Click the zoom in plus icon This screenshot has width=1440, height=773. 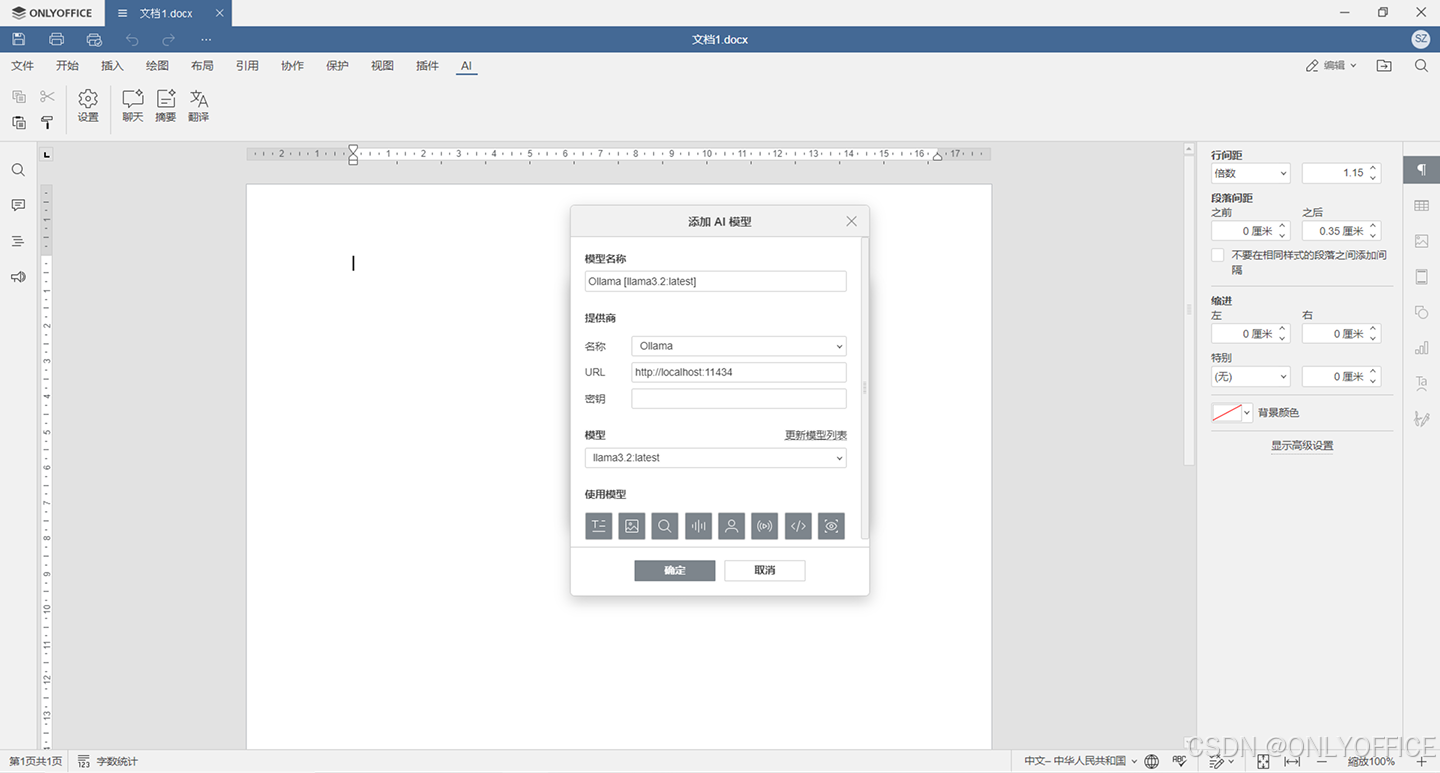point(1422,762)
